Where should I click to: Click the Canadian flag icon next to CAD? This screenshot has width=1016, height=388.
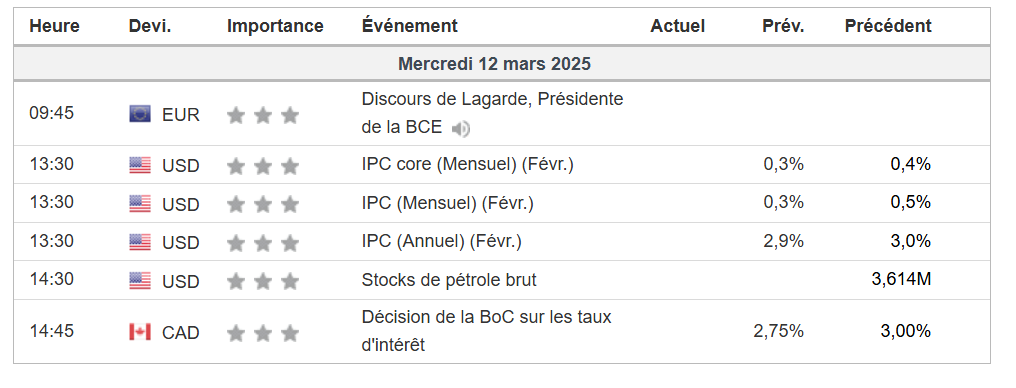[140, 332]
